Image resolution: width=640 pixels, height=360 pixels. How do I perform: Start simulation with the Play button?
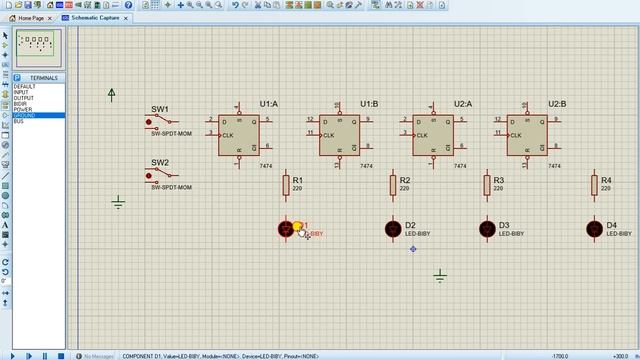coord(12,356)
